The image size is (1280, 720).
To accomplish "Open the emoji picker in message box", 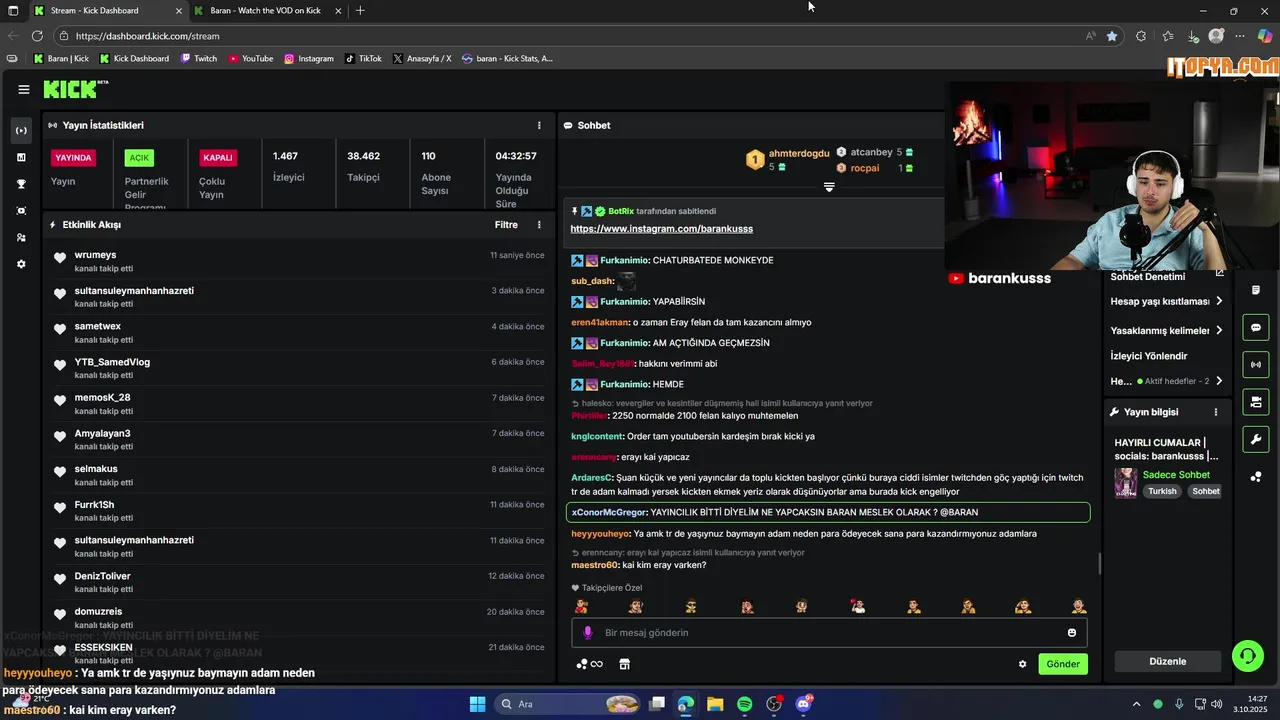I will pyautogui.click(x=1072, y=633).
